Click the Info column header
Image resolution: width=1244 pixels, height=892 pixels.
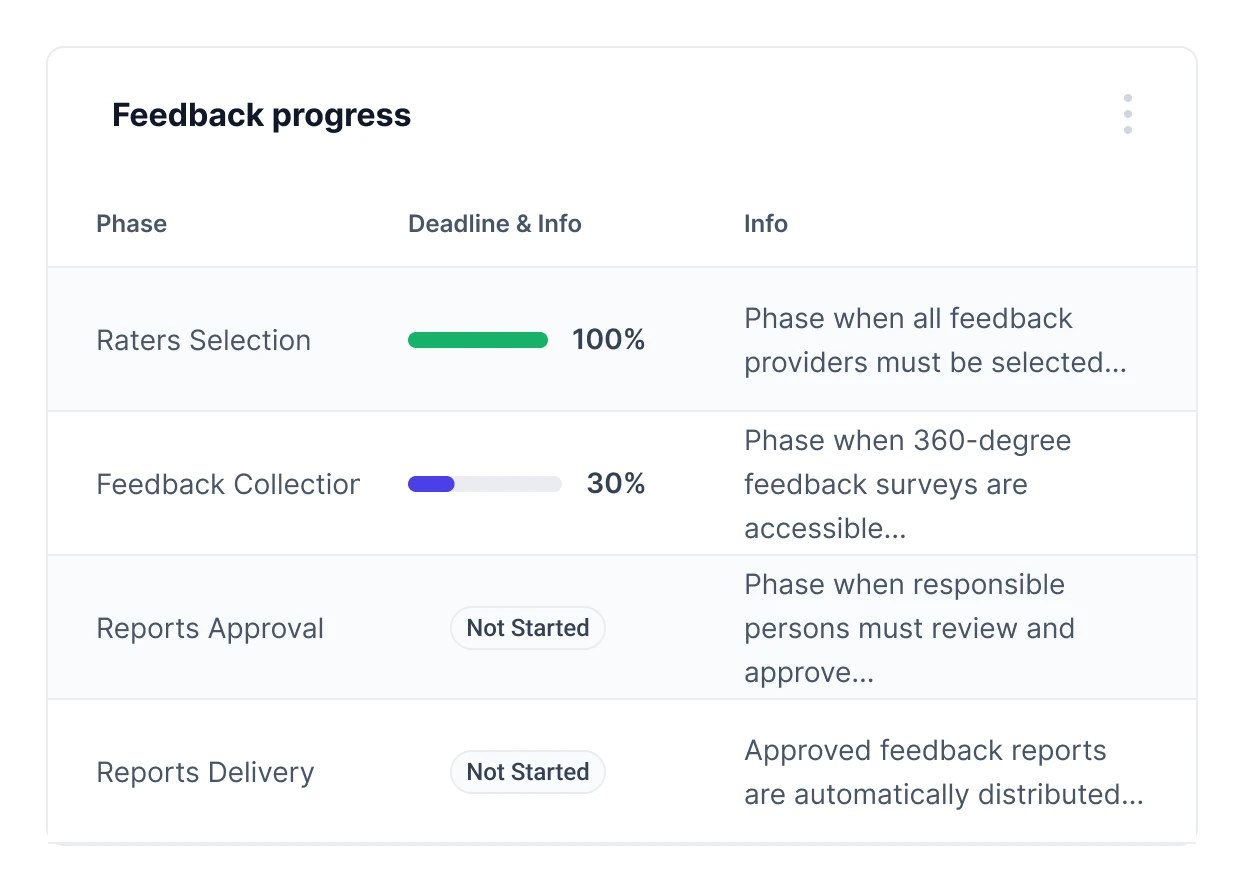coord(765,224)
